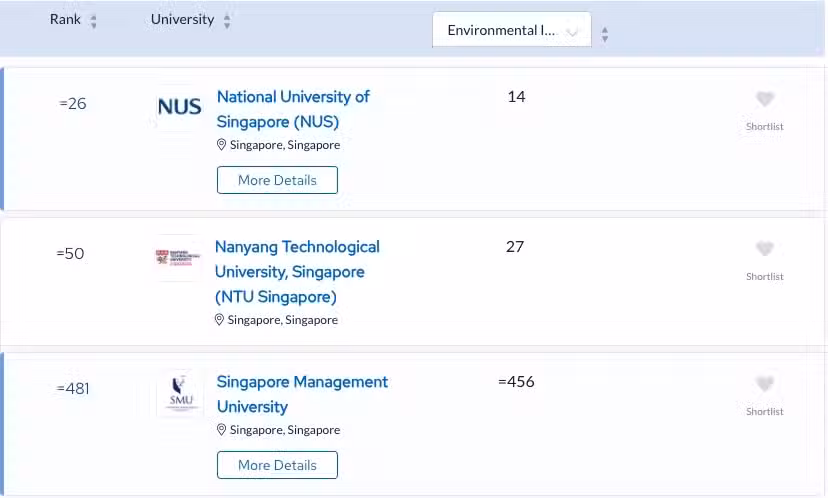This screenshot has width=828, height=498.
Task: Select rank value =50
Action: pyautogui.click(x=70, y=253)
